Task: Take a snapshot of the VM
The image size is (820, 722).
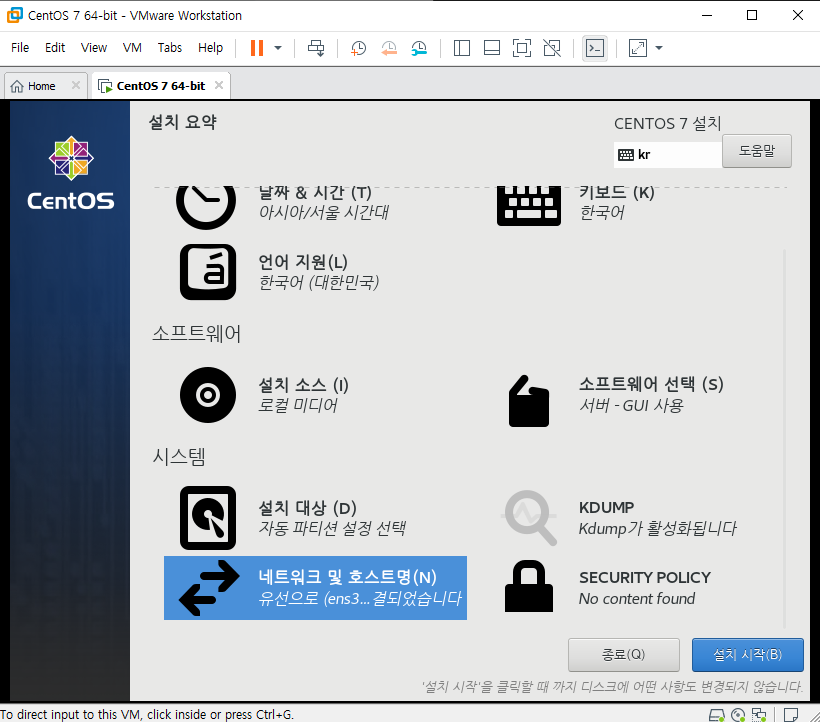Action: (358, 48)
